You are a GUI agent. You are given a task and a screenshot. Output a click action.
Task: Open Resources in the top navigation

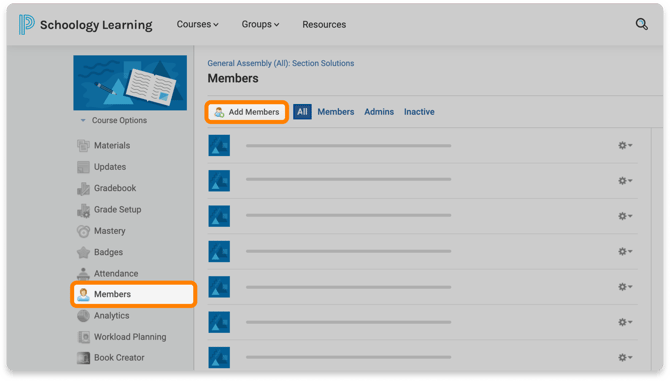(324, 24)
